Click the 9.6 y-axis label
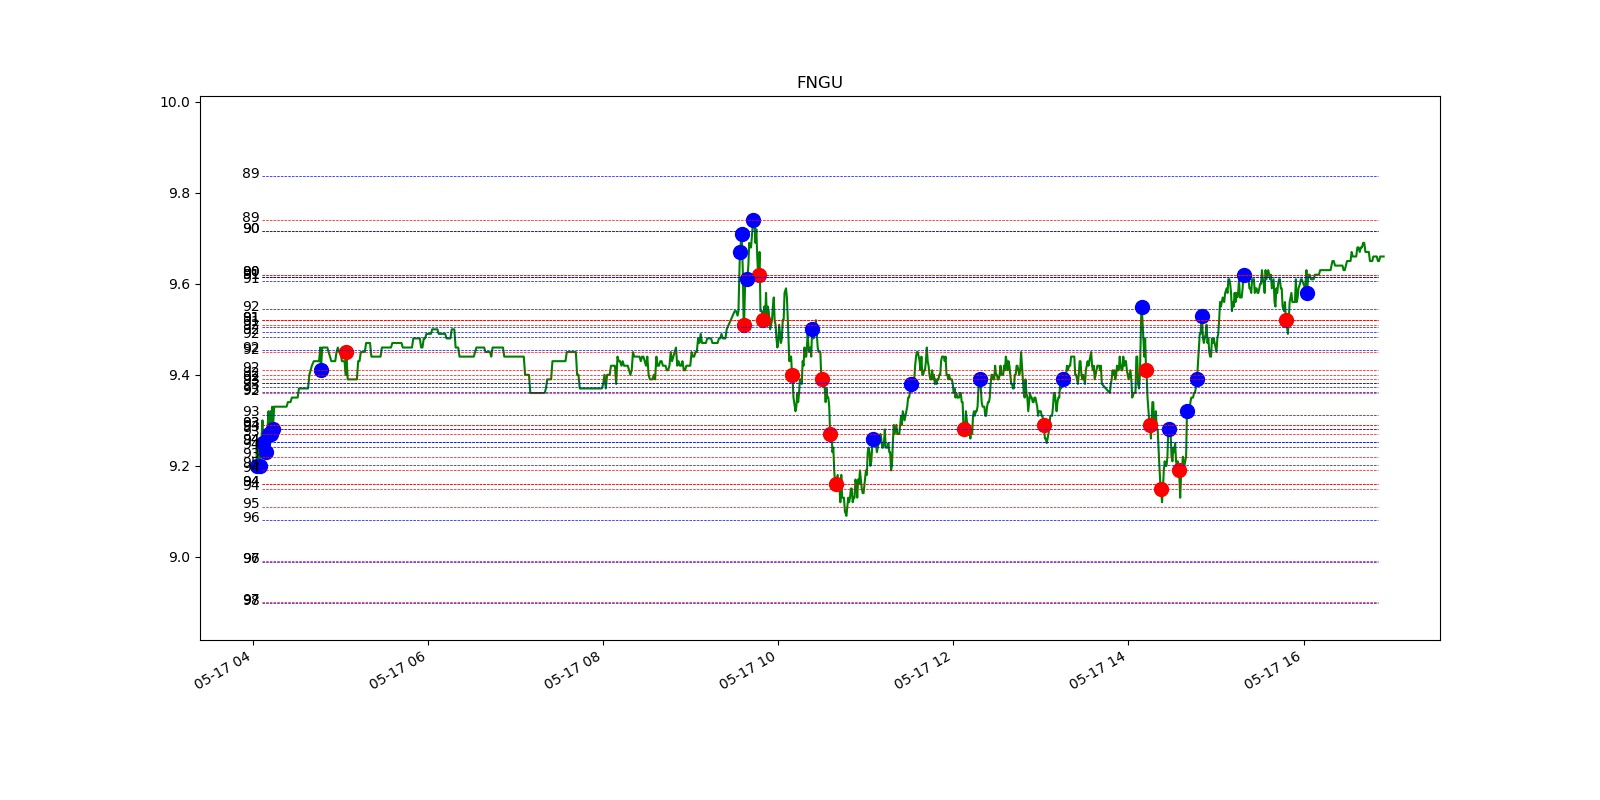The image size is (1600, 800). tap(179, 284)
